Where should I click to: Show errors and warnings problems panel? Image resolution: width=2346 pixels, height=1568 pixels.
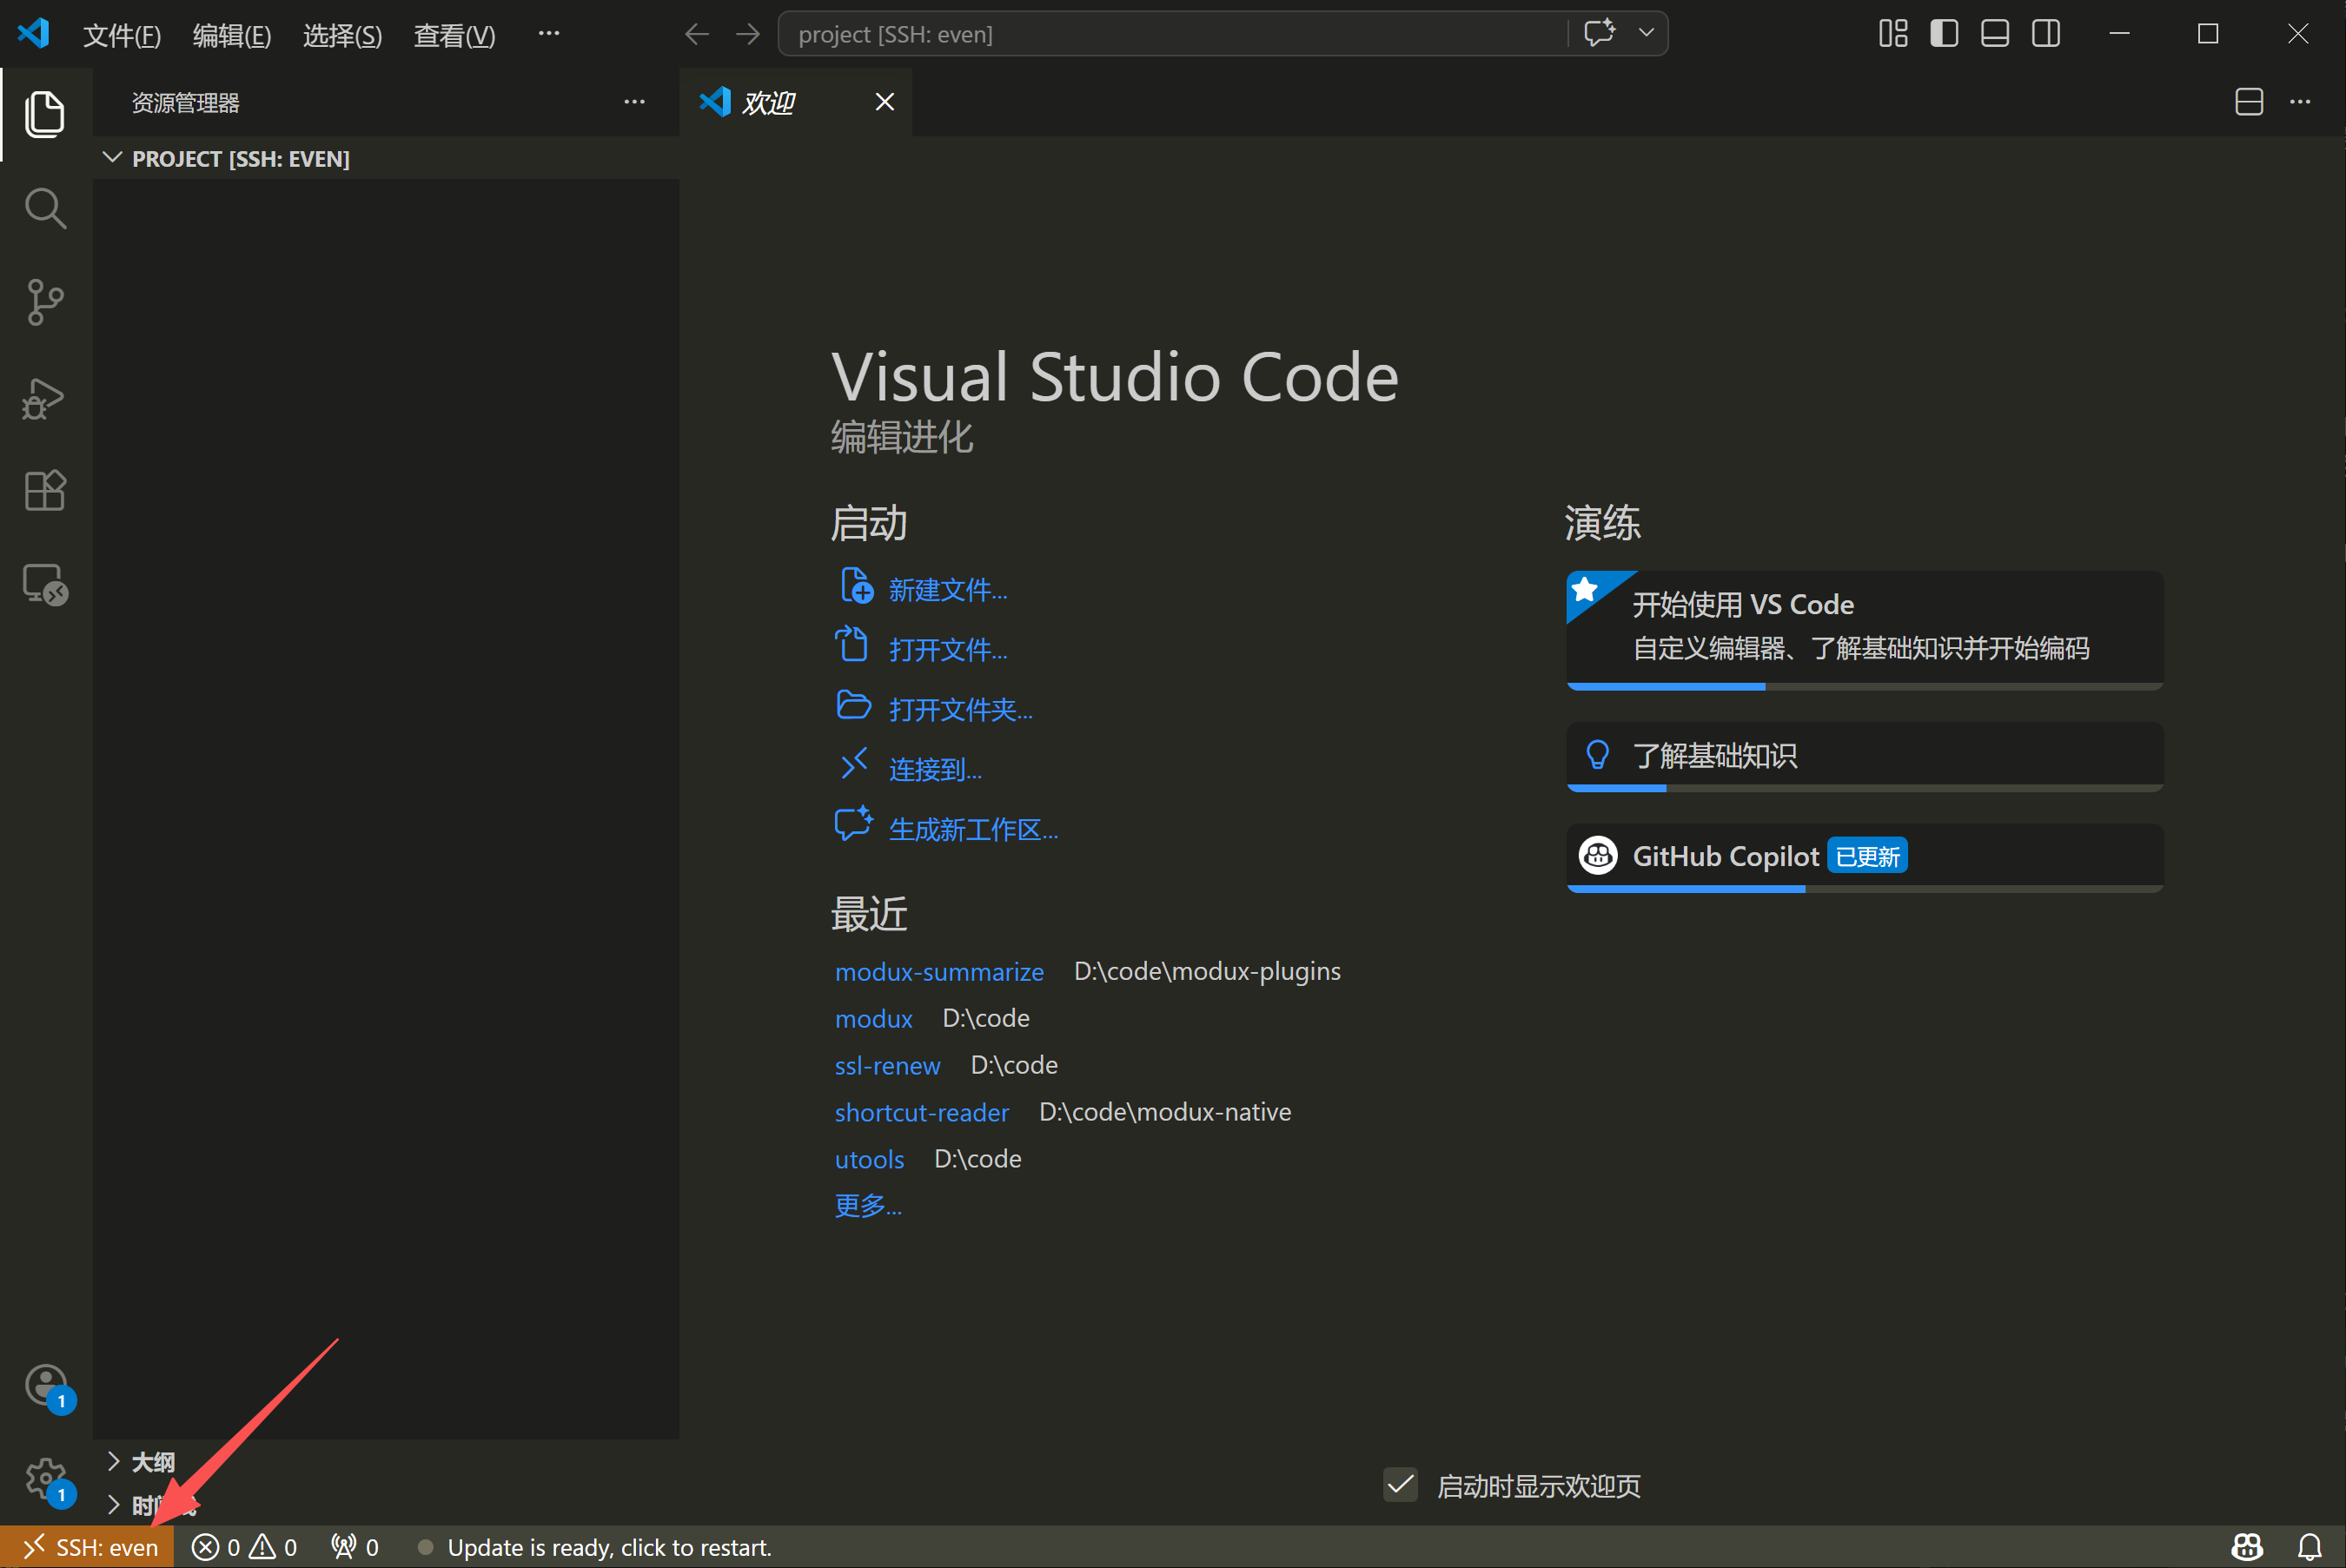coord(244,1547)
